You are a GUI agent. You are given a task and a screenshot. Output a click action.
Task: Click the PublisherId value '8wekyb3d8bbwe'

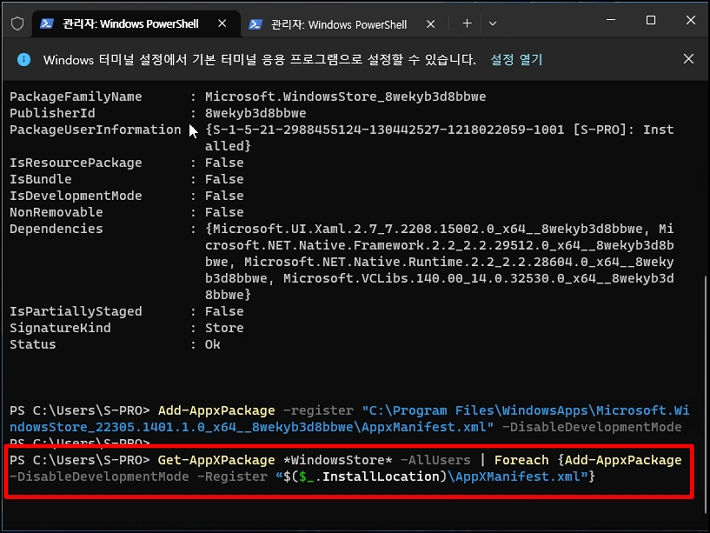(255, 113)
